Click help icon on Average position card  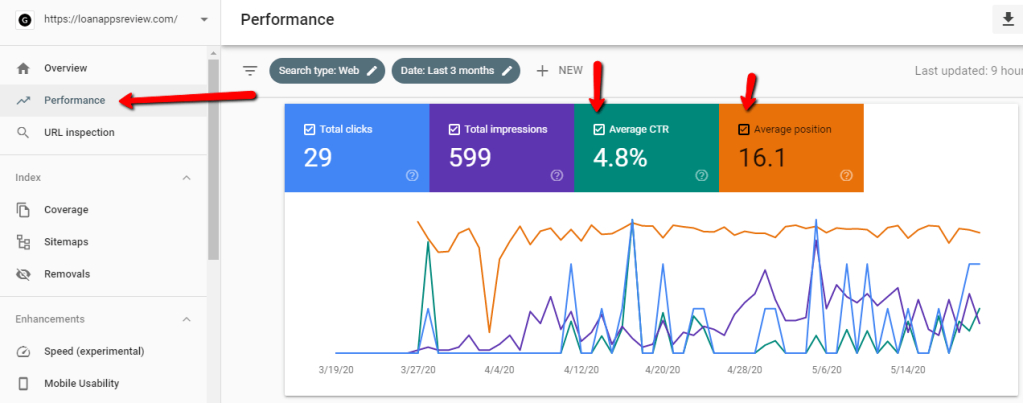(846, 175)
